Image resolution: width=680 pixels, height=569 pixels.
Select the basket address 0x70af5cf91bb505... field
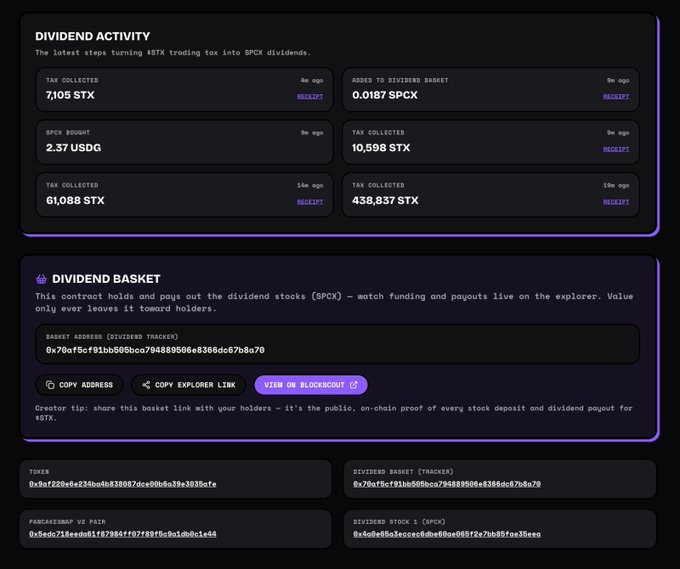pos(337,343)
